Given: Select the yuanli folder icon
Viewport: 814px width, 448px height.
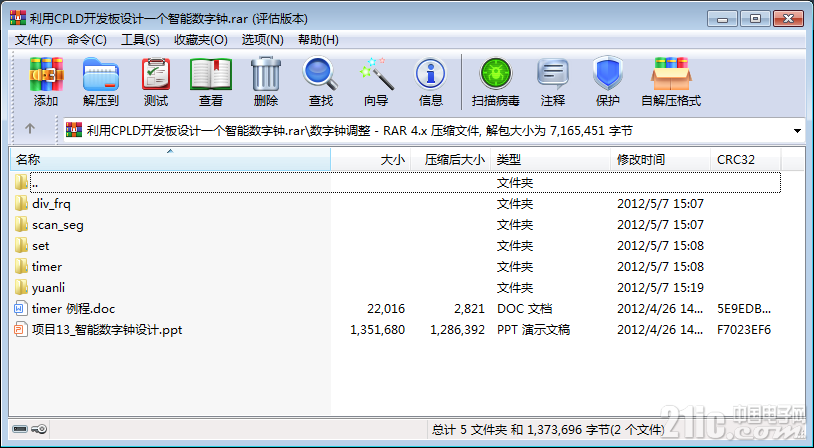Looking at the screenshot, I should [21, 287].
